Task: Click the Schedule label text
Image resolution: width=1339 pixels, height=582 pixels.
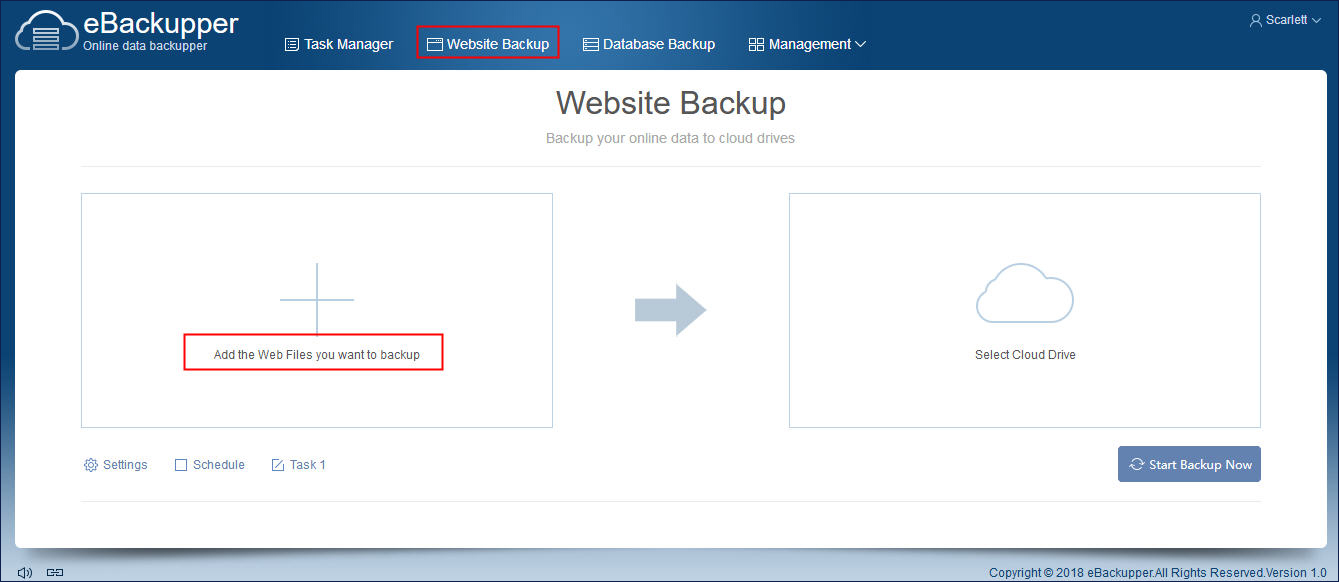Action: [x=219, y=465]
